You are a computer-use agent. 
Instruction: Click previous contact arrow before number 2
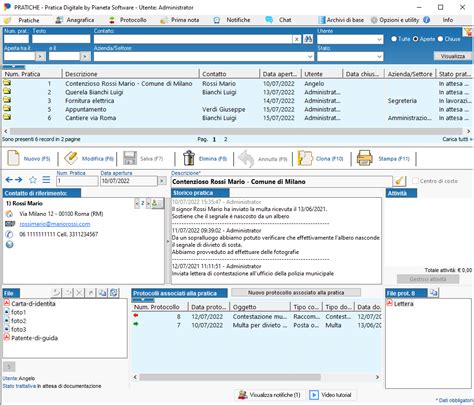point(137,203)
